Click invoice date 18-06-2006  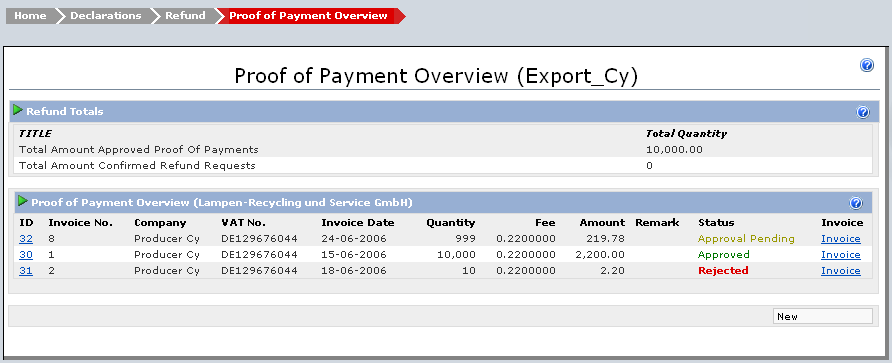click(x=354, y=271)
